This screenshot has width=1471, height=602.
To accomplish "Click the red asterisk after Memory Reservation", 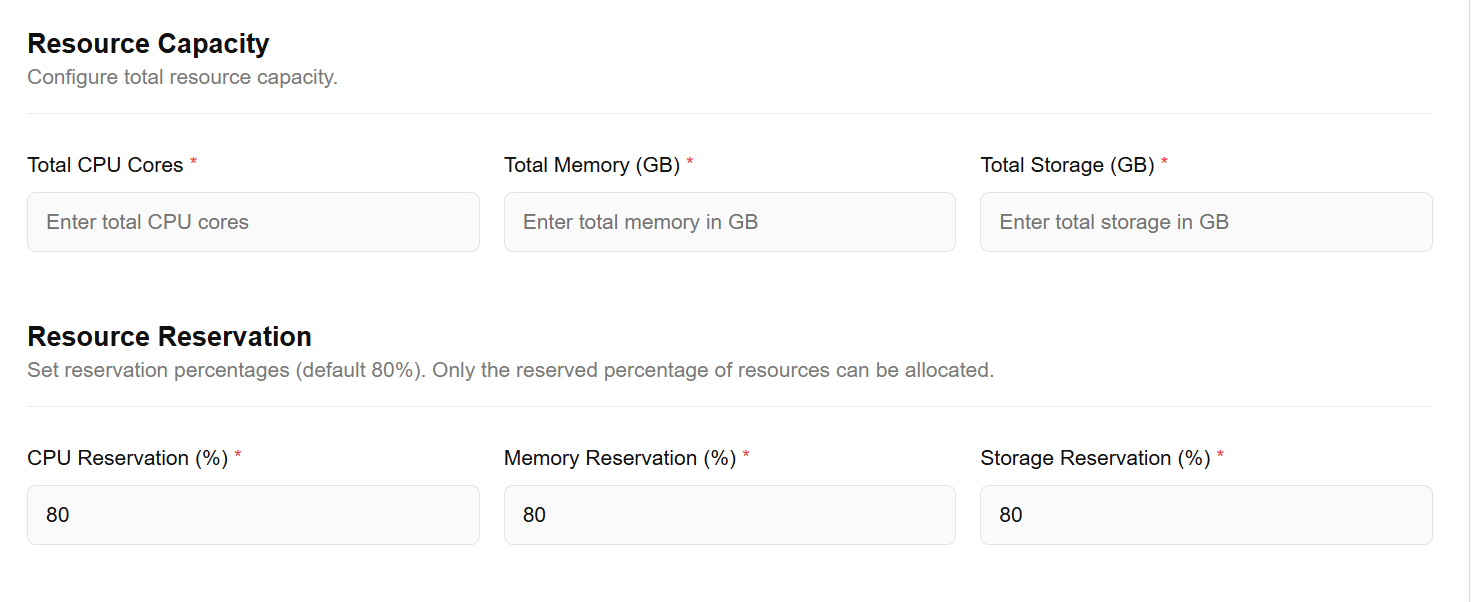I will (x=746, y=455).
